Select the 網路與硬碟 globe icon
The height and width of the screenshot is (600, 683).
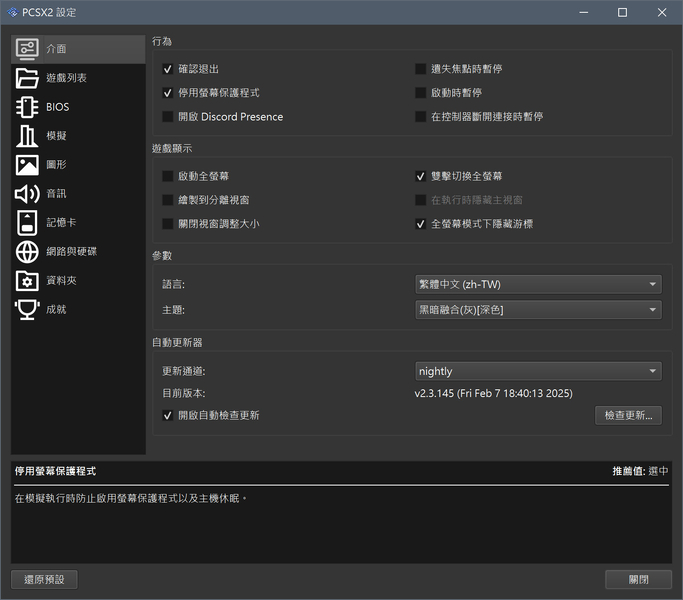tap(27, 252)
